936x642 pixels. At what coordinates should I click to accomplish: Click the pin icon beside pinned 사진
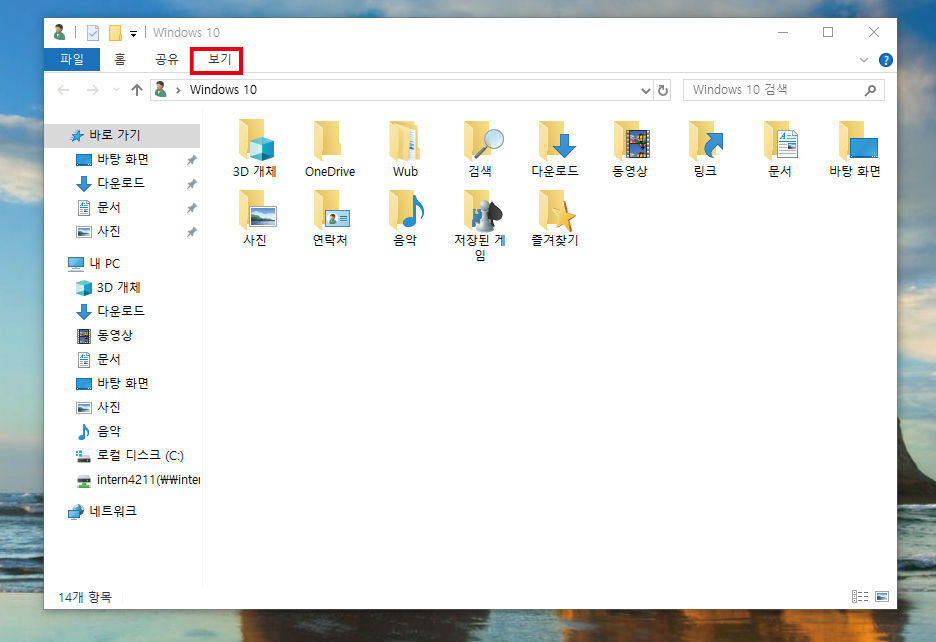coord(191,232)
